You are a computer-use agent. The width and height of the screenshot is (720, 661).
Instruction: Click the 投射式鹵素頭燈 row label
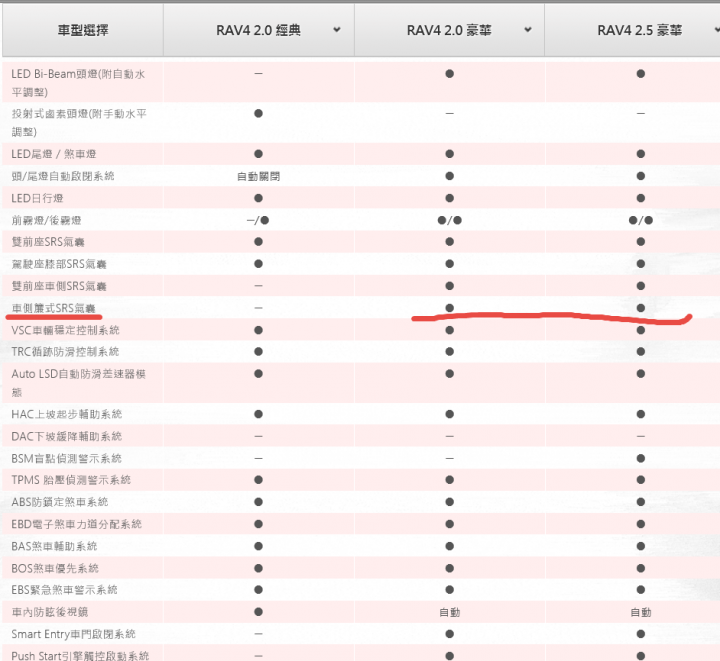79,123
